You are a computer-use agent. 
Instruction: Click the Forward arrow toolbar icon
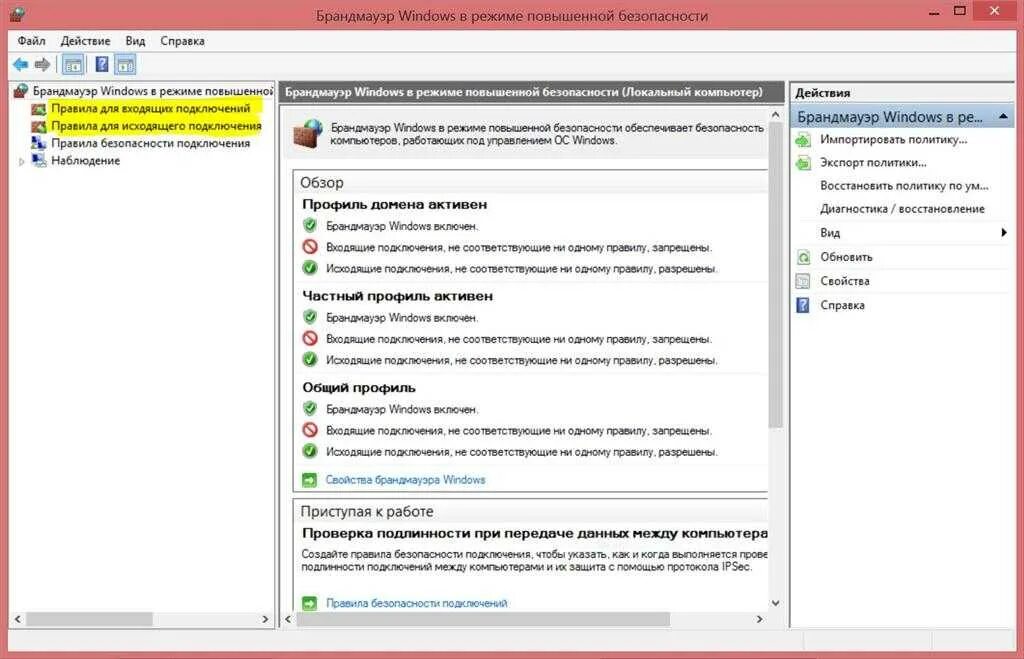click(x=42, y=64)
